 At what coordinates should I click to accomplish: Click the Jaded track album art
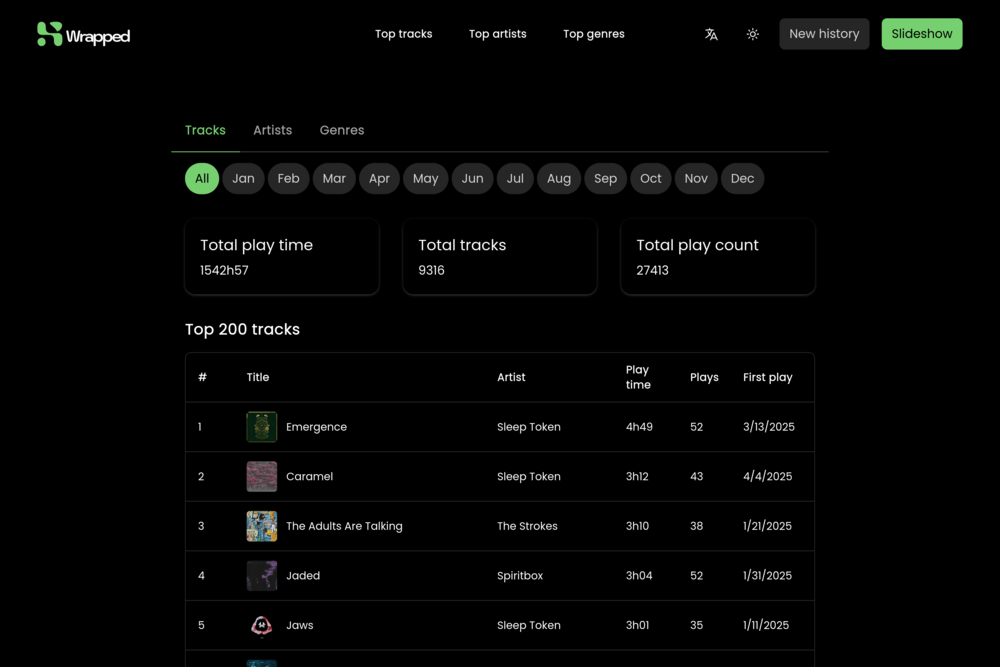pos(262,576)
